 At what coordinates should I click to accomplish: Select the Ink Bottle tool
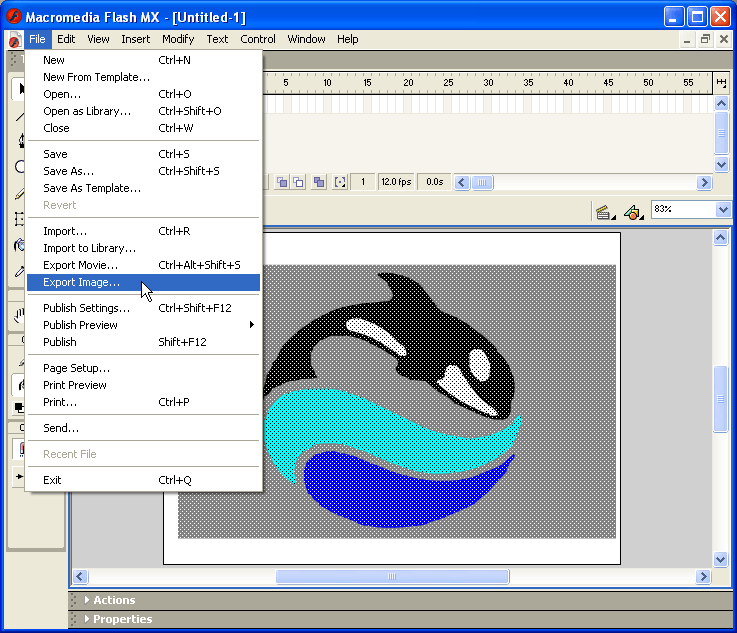coord(19,245)
